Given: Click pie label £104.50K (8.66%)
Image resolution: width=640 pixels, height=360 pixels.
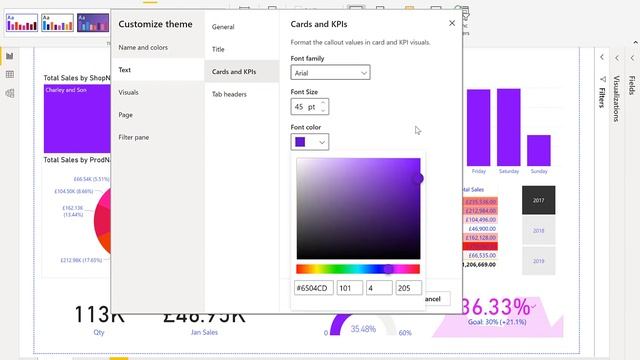Looking at the screenshot, I should [x=73, y=191].
